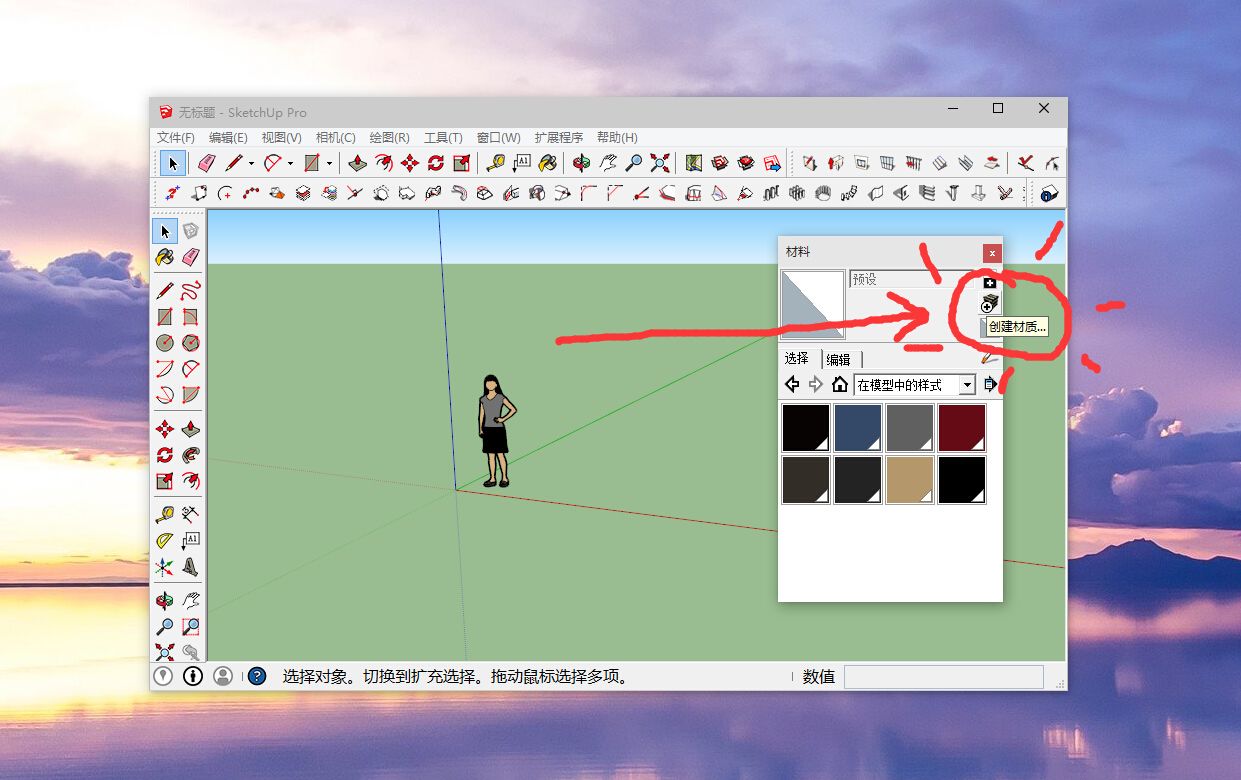
Task: Pick the Circle tool in left toolbar
Action: click(165, 342)
